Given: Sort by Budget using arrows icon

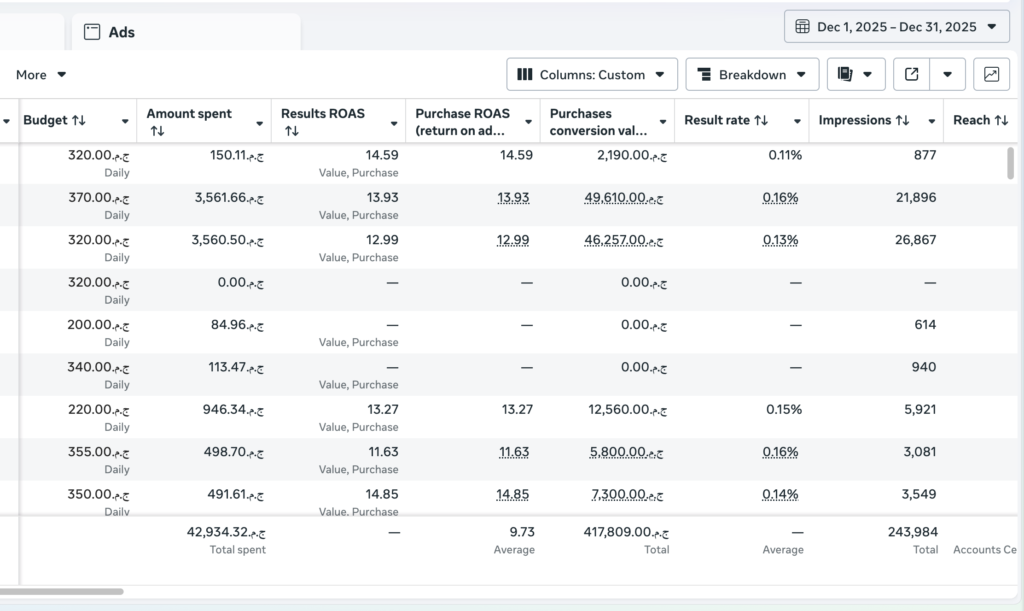Looking at the screenshot, I should point(79,120).
